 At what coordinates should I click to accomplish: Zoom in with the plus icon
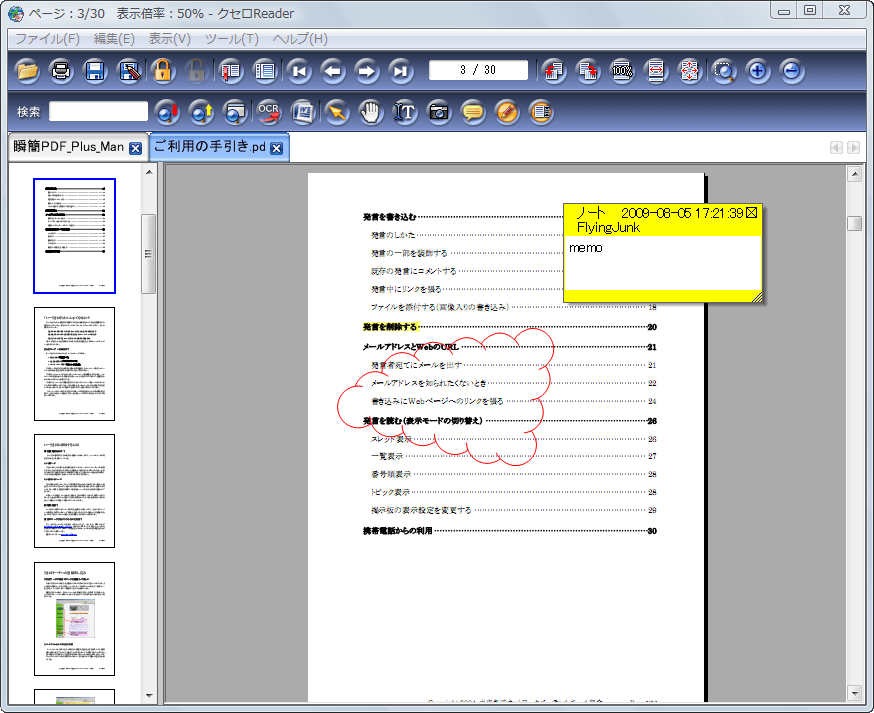click(x=758, y=71)
